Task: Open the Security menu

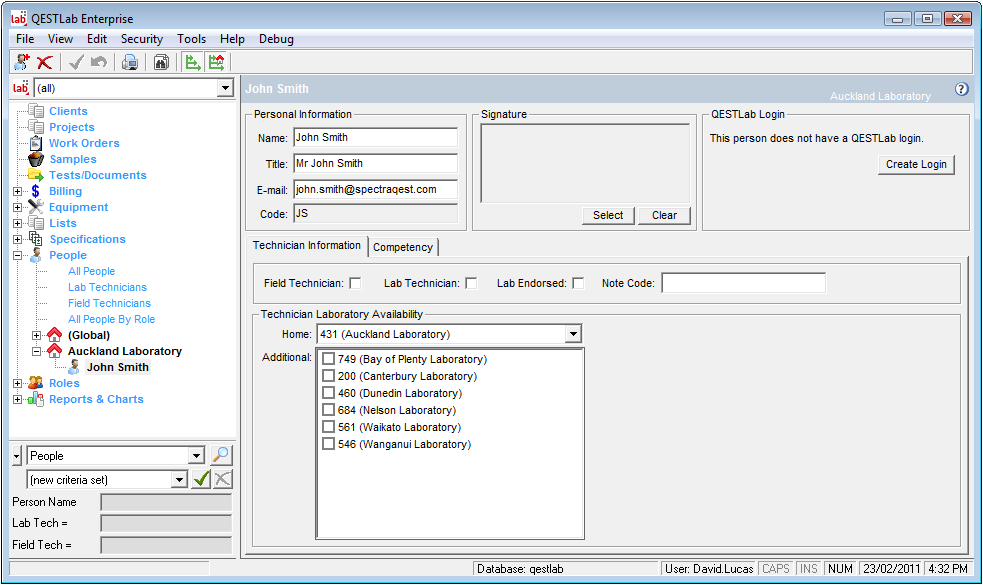Action: (141, 39)
